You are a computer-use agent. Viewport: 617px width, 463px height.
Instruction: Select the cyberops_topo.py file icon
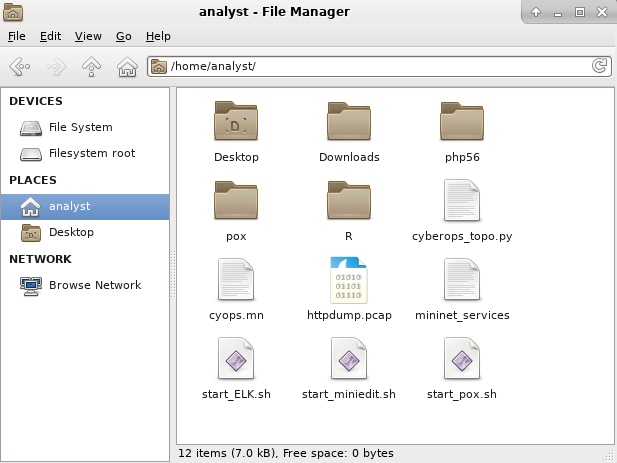tap(462, 200)
